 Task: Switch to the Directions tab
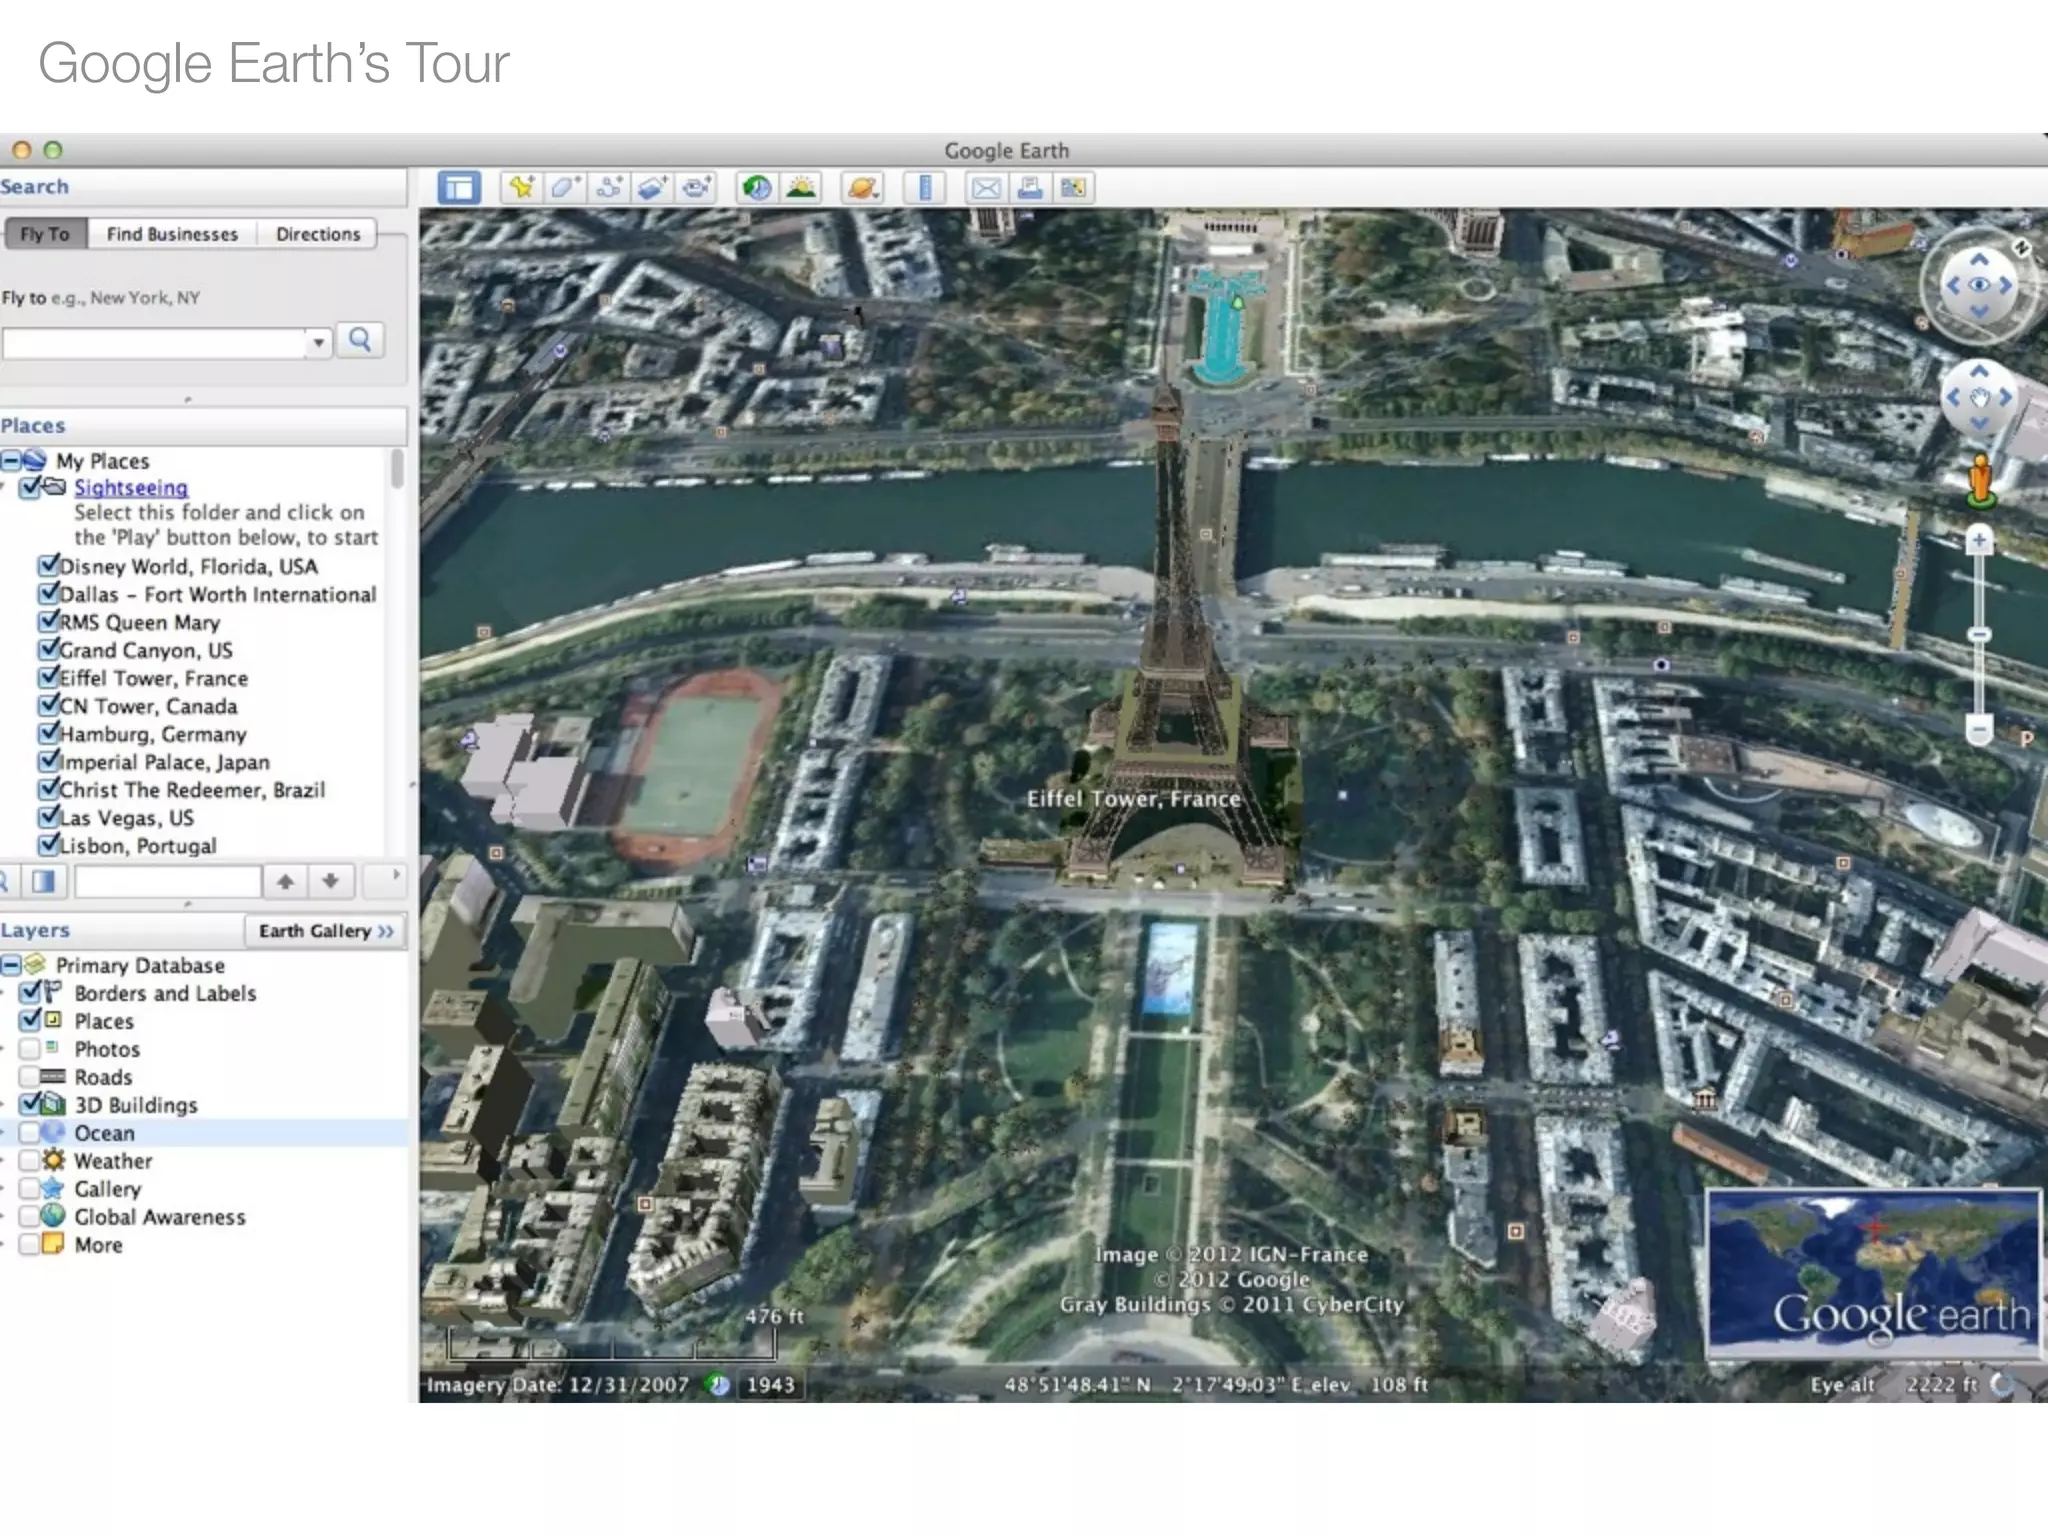[318, 234]
